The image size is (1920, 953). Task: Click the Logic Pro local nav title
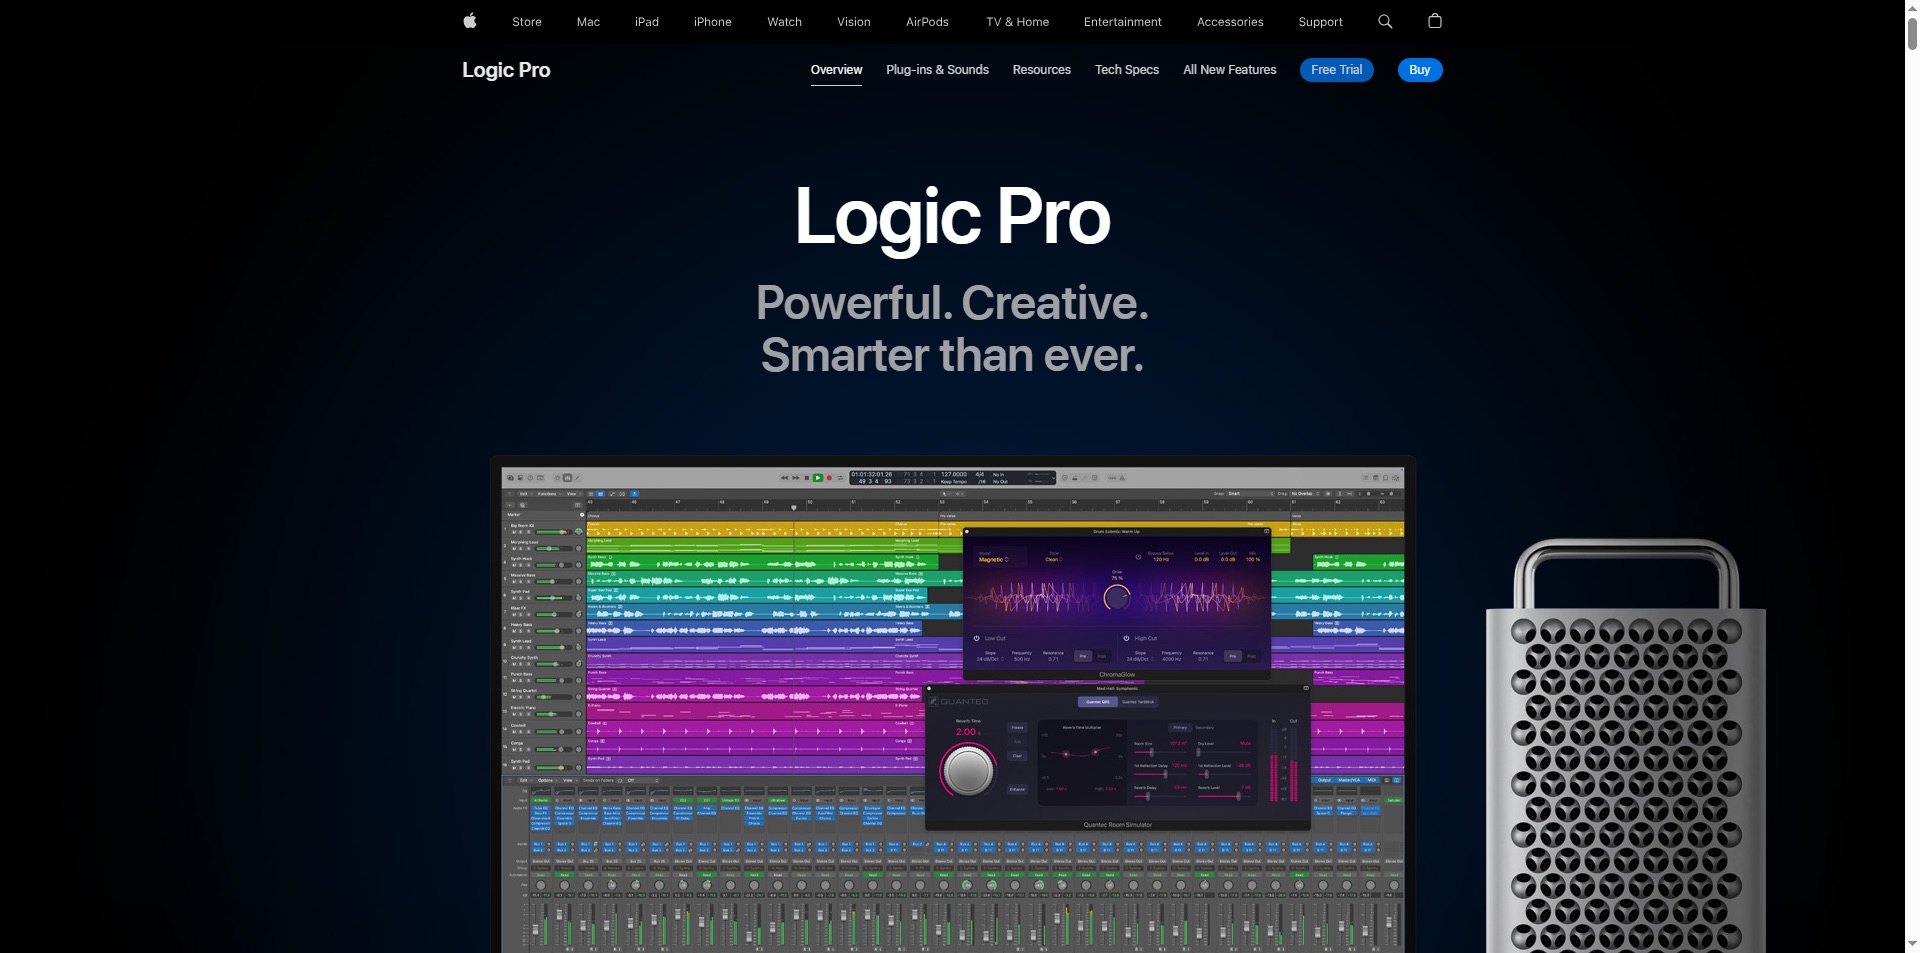coord(506,70)
